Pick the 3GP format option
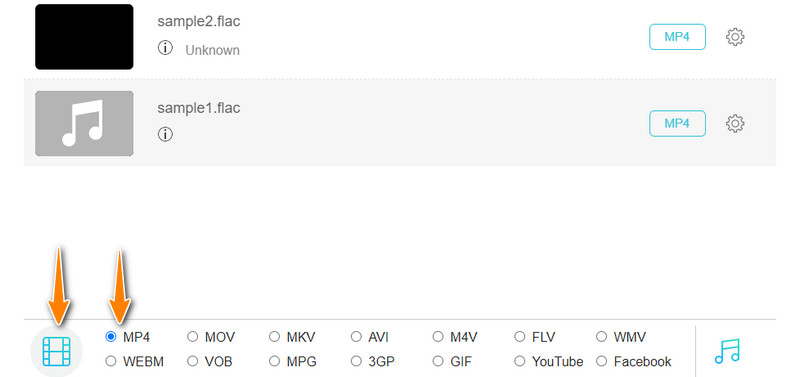 point(356,361)
